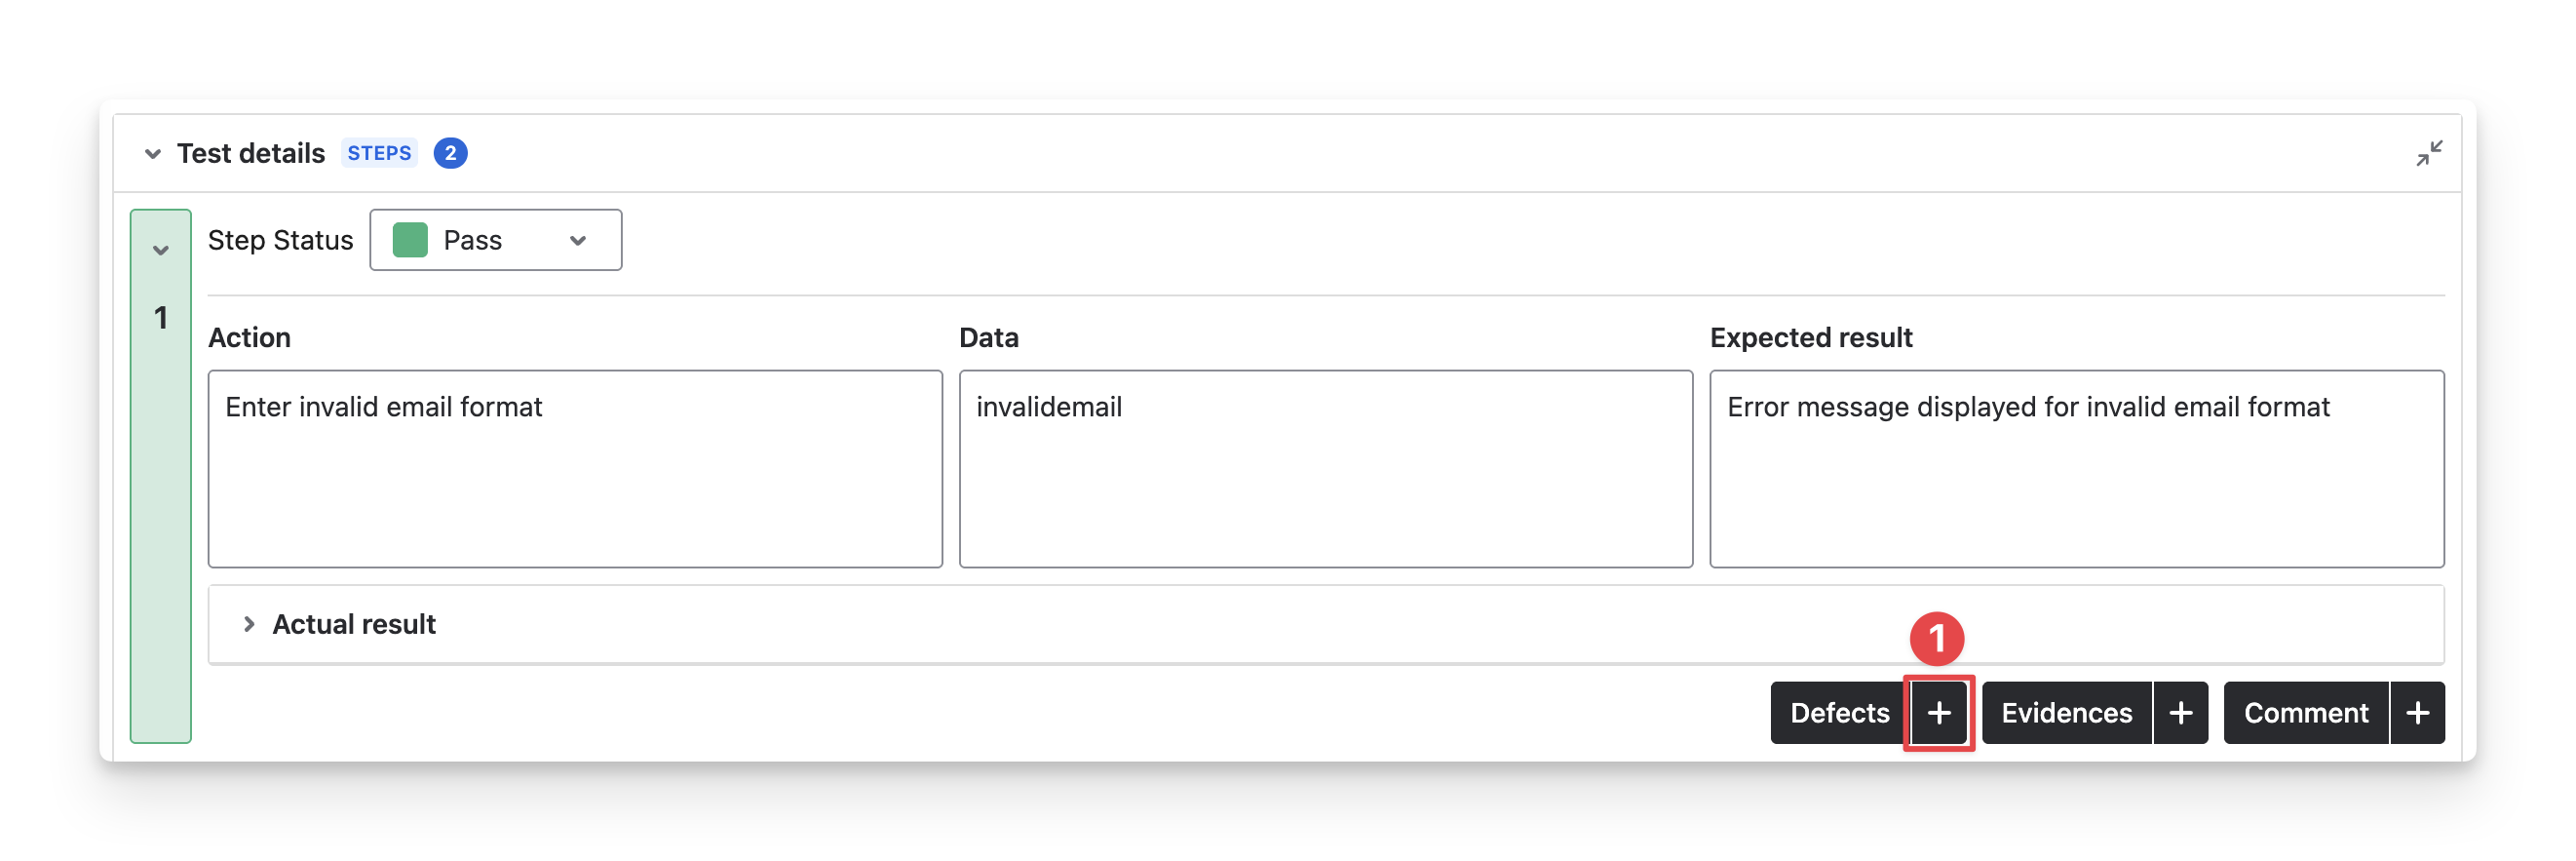The image size is (2576, 861).
Task: Collapse step 1 using green bar chevron
Action: point(160,250)
